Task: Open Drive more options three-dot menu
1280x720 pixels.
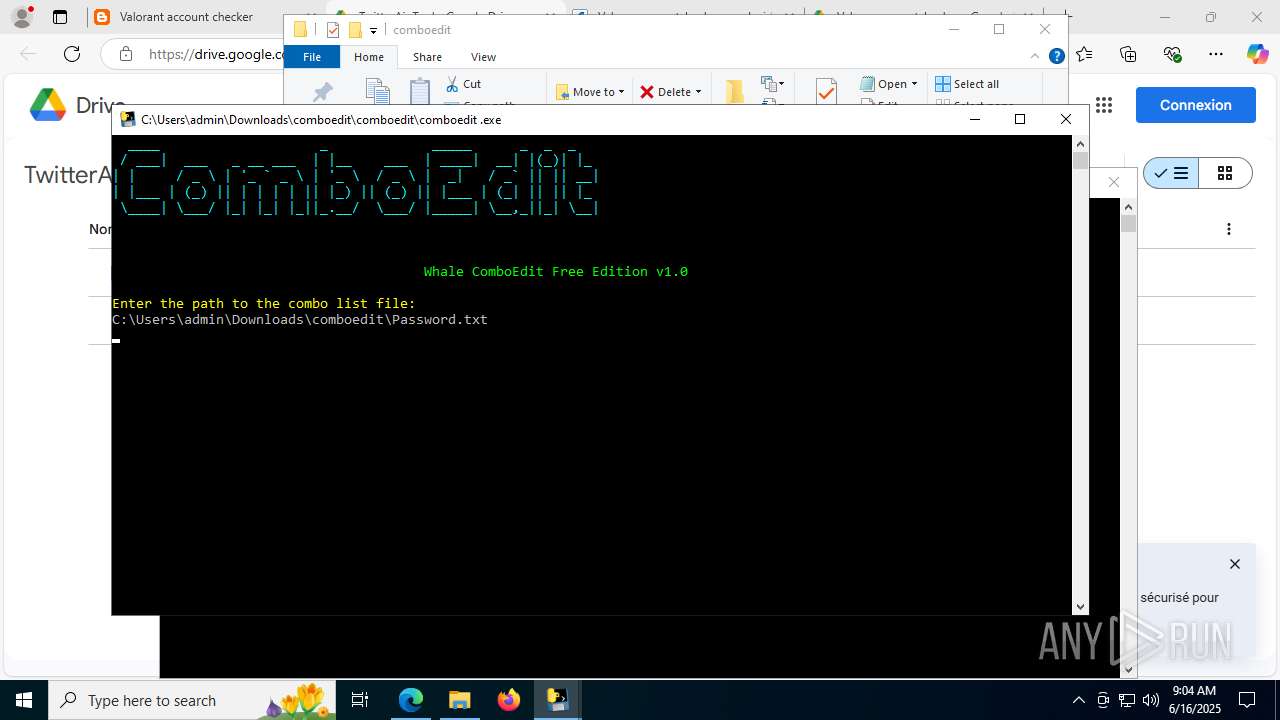Action: pos(1229,229)
